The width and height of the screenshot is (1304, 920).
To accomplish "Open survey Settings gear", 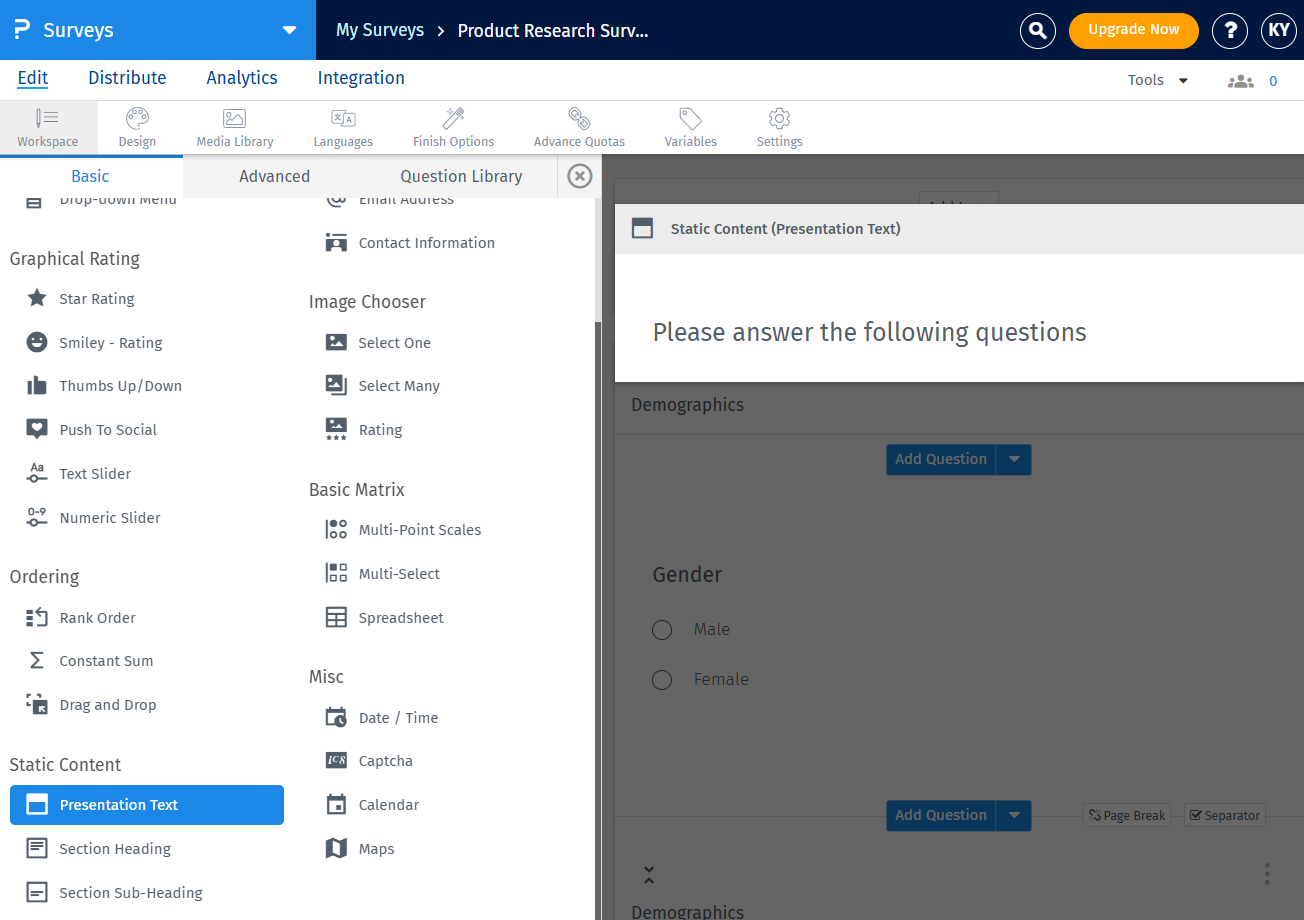I will (779, 128).
